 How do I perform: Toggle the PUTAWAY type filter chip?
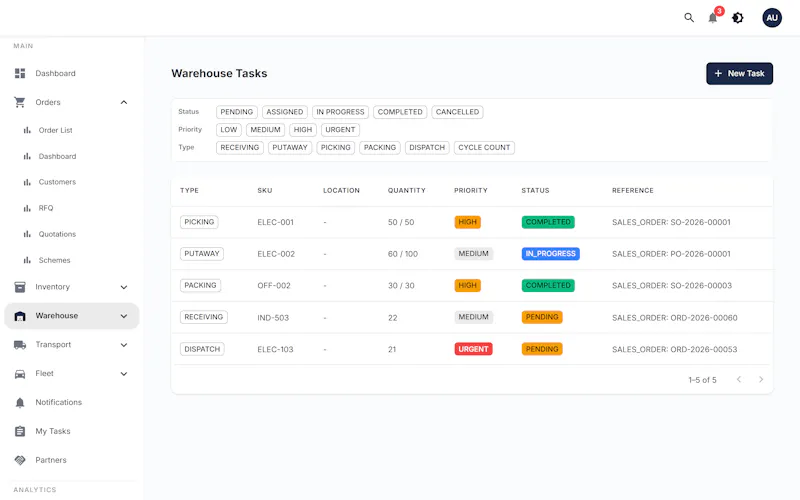tap(290, 147)
